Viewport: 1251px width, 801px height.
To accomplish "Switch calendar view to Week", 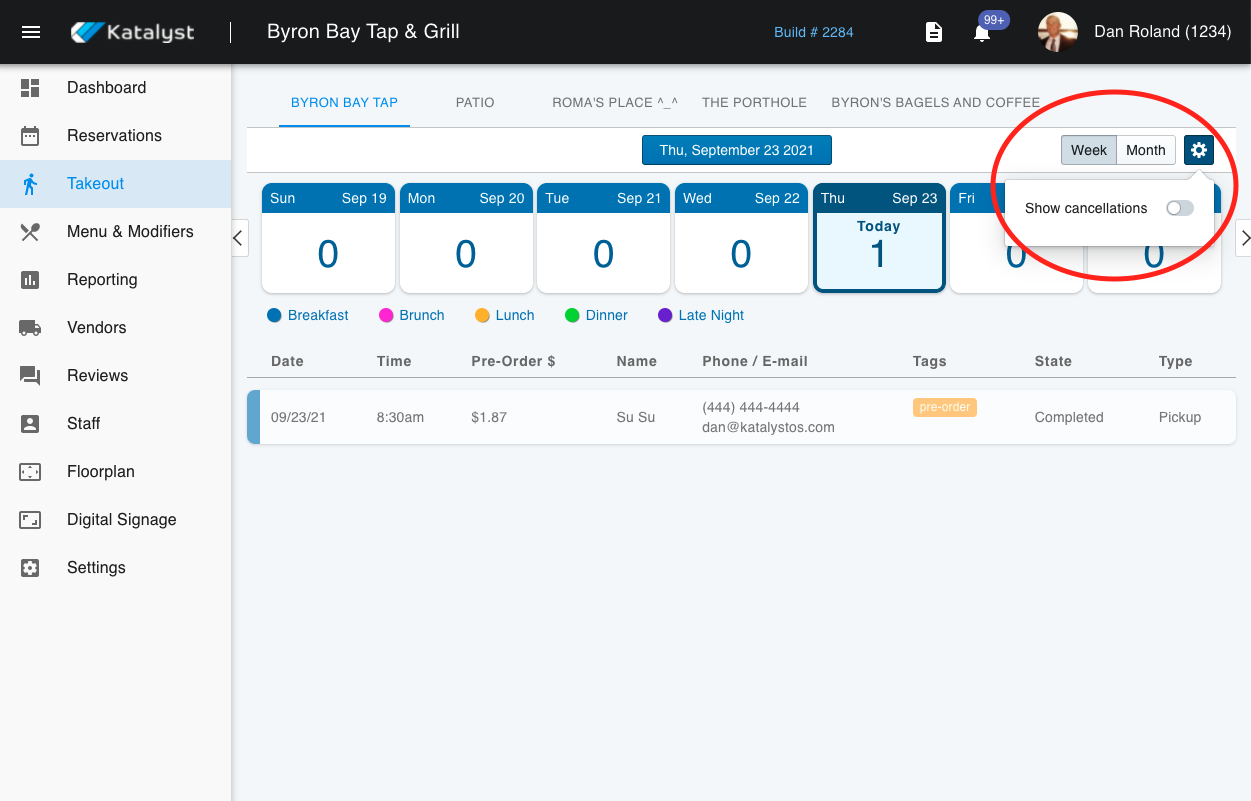I will tap(1088, 150).
